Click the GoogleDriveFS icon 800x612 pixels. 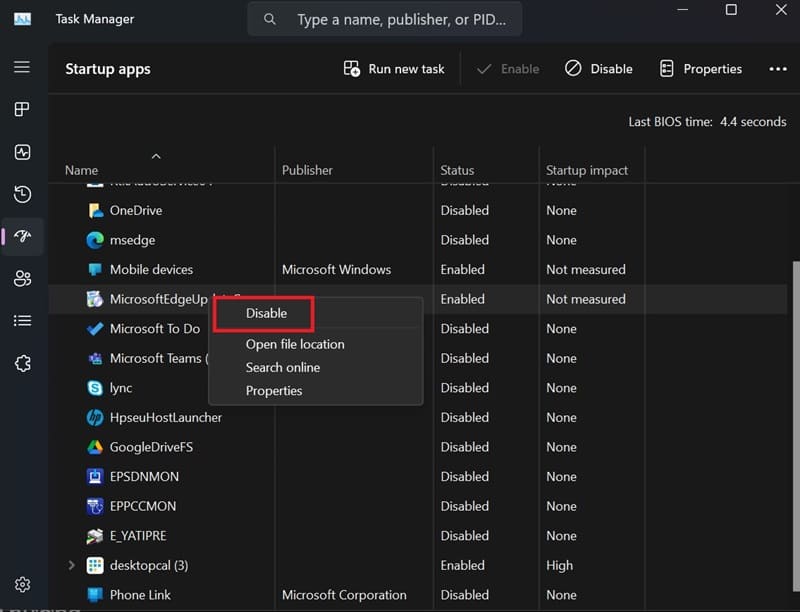pyautogui.click(x=95, y=447)
